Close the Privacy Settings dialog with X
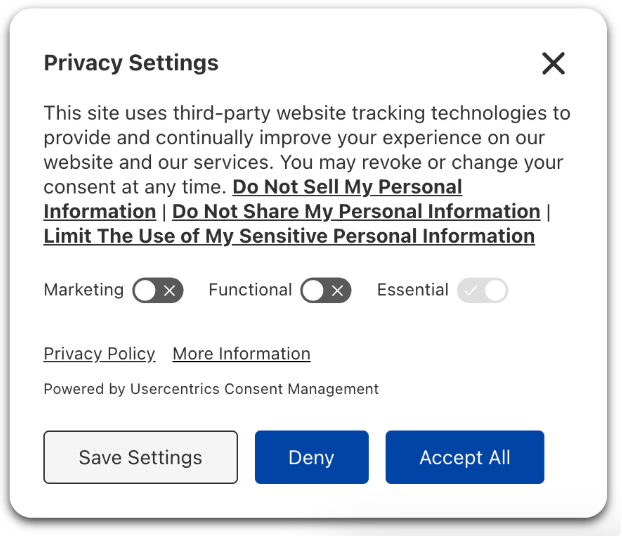Image resolution: width=622 pixels, height=539 pixels. [x=553, y=63]
